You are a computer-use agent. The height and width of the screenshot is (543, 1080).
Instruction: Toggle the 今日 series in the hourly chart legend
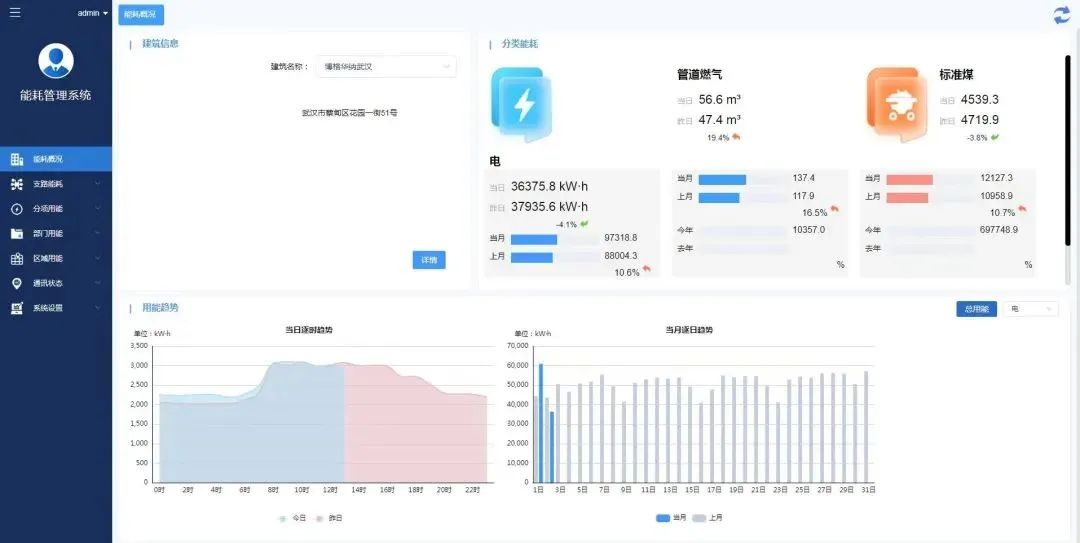(292, 518)
